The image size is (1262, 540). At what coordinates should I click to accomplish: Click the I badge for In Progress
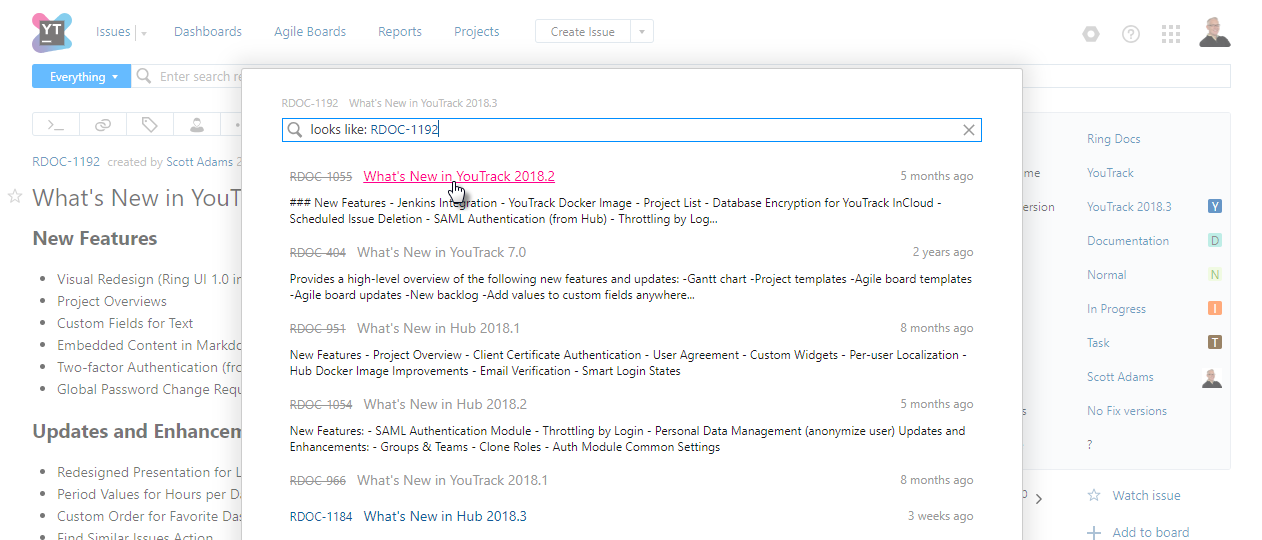tap(1215, 309)
